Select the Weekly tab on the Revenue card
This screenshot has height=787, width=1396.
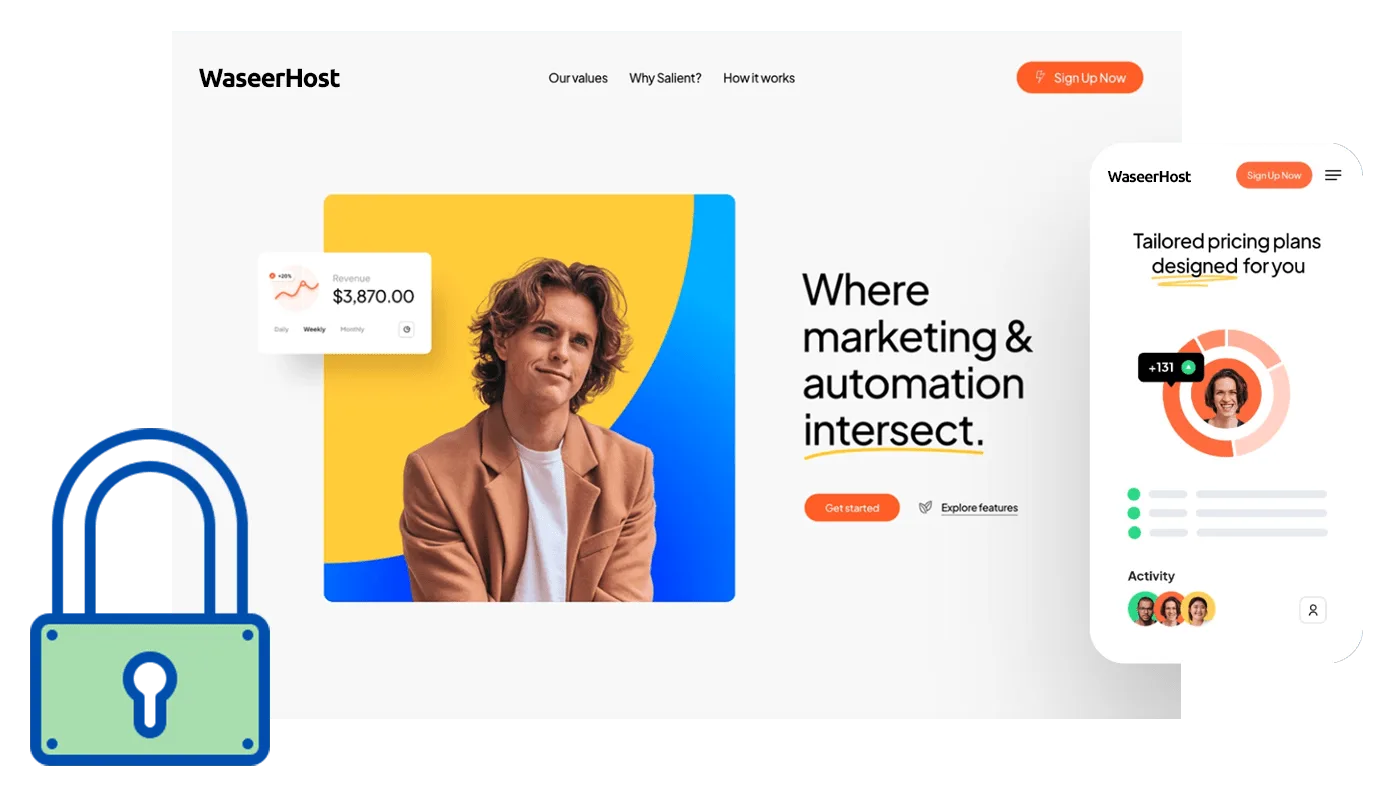(x=314, y=329)
